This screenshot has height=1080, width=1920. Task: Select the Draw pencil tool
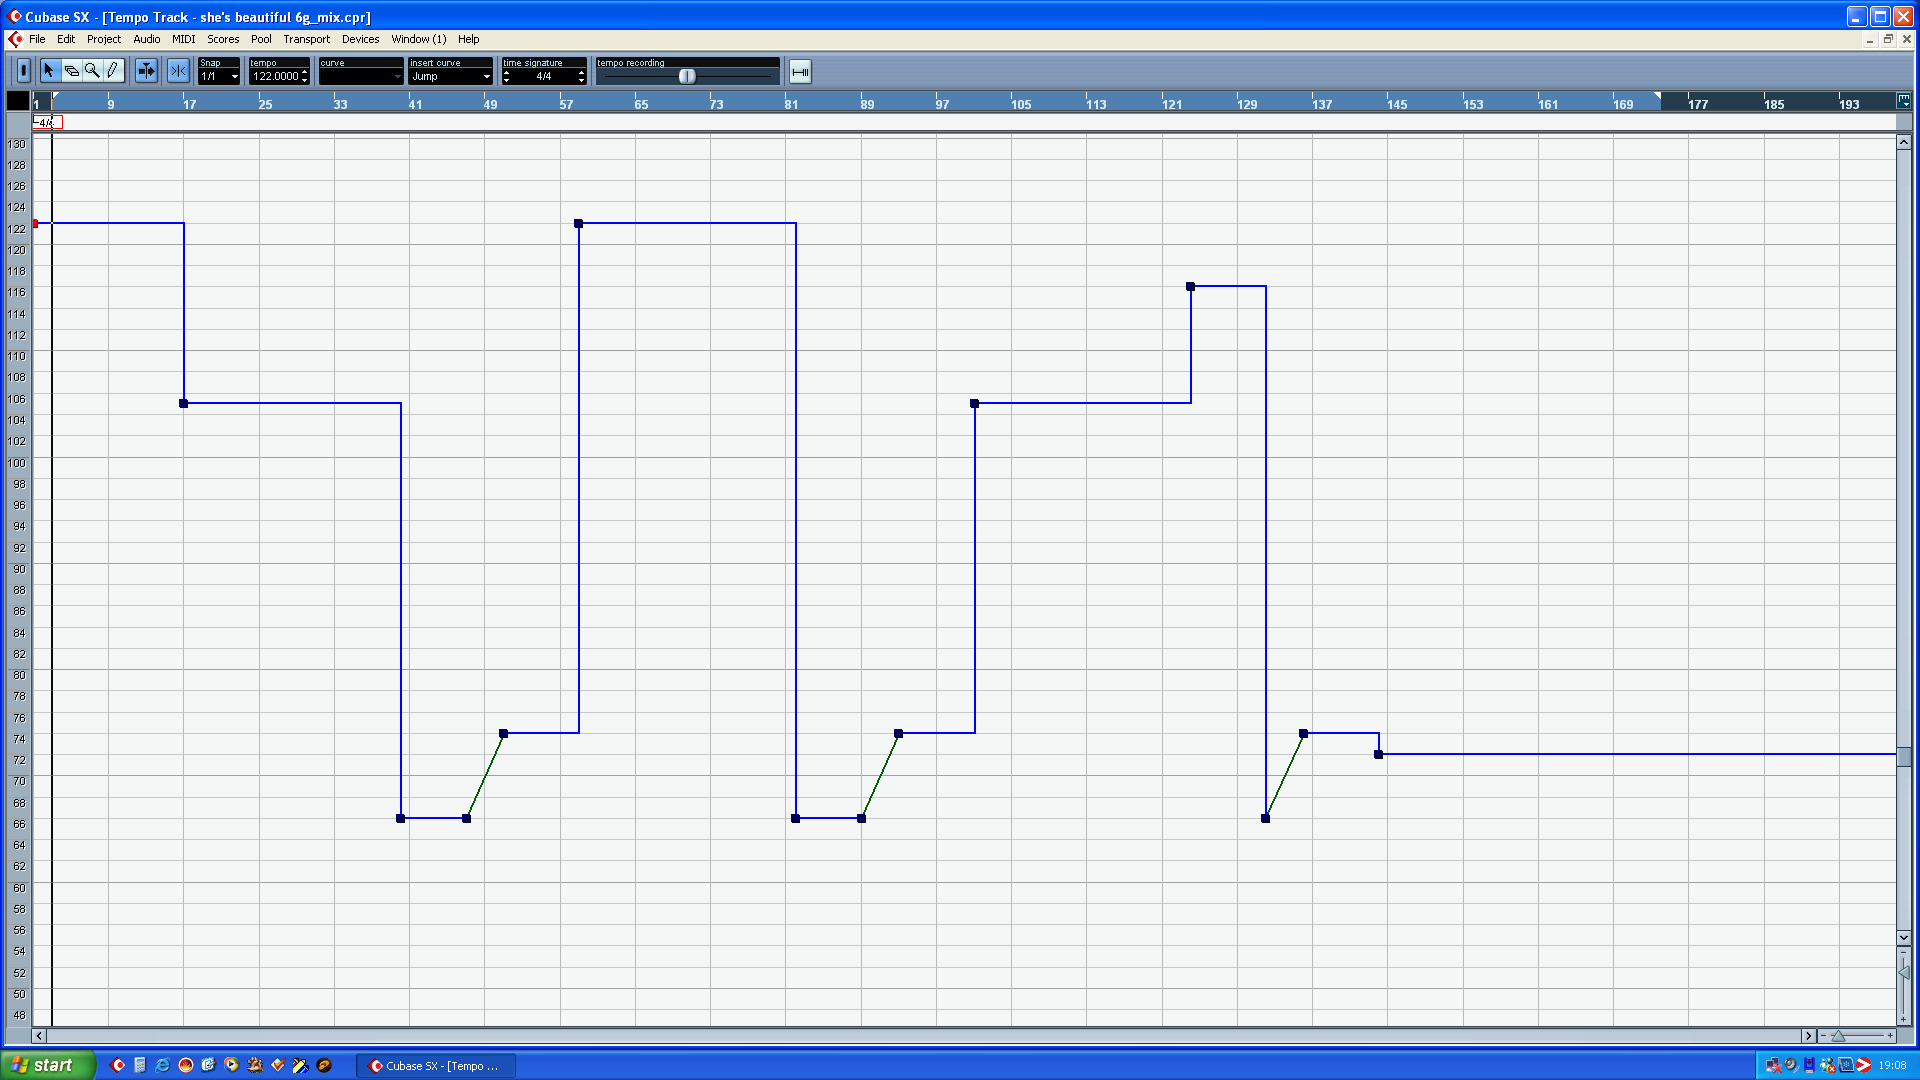[x=113, y=71]
